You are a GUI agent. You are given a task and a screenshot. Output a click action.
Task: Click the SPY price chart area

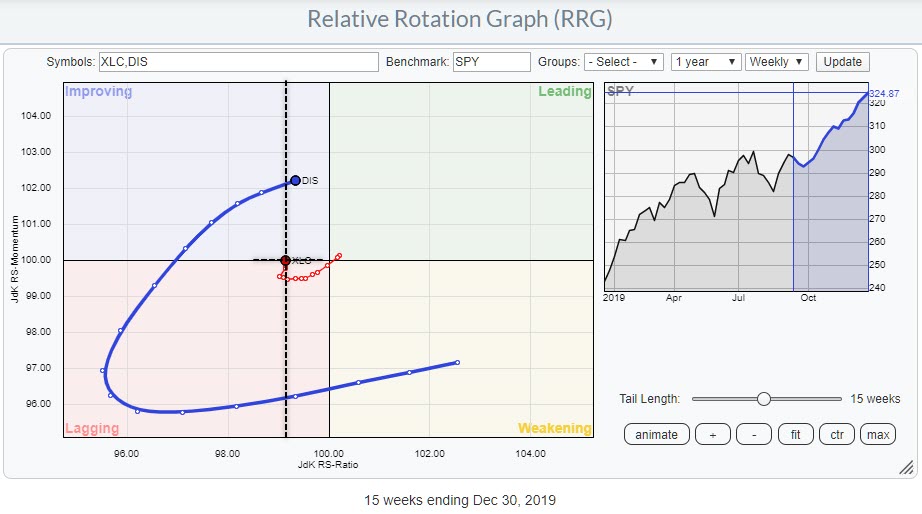[x=700, y=220]
